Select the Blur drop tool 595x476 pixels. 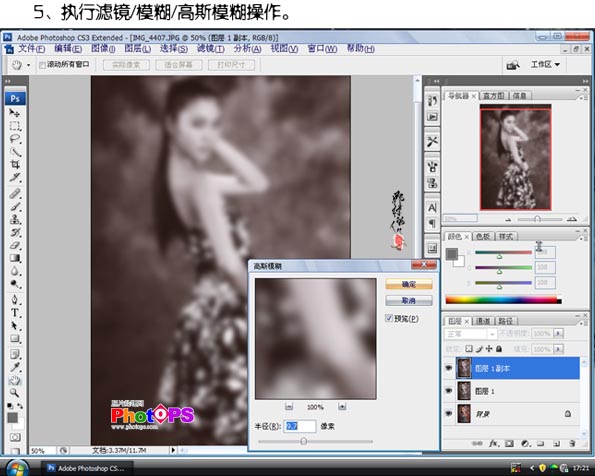tap(15, 271)
